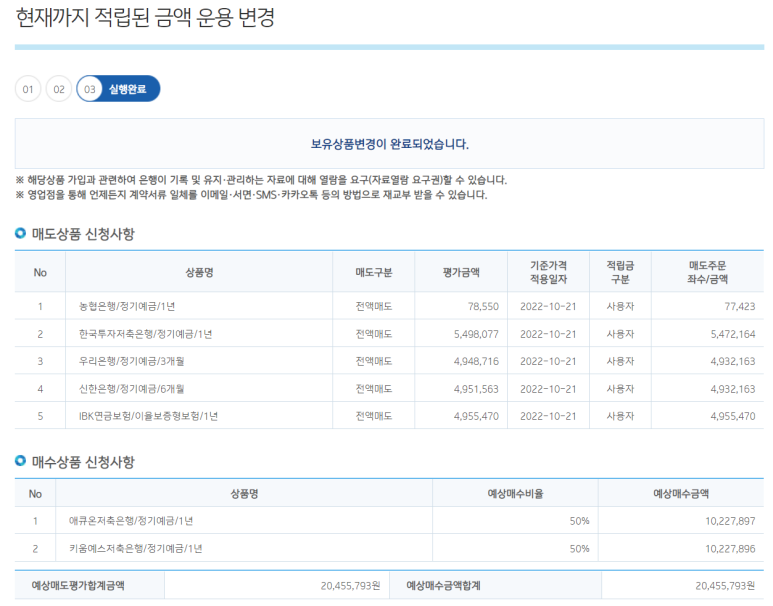This screenshot has height=606, width=773.
Task: Click the 자료열람 요구권 notice line
Action: (261, 180)
